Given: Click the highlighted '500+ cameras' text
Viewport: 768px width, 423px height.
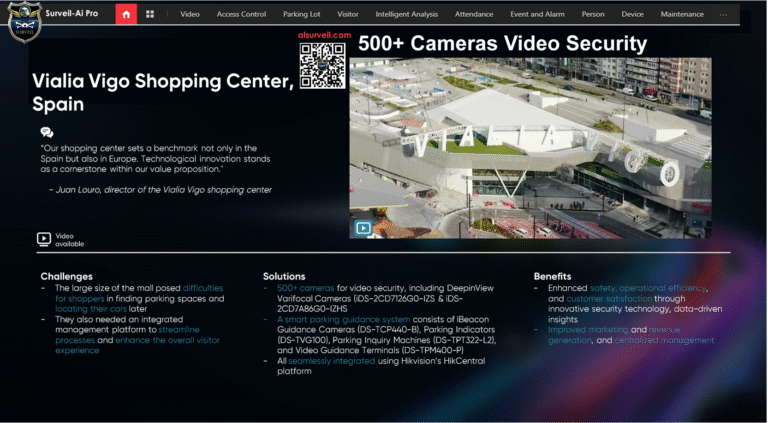Looking at the screenshot, I should tap(306, 288).
